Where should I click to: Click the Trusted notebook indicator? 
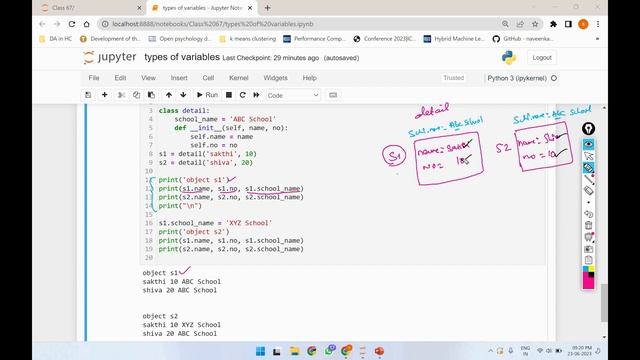click(453, 78)
